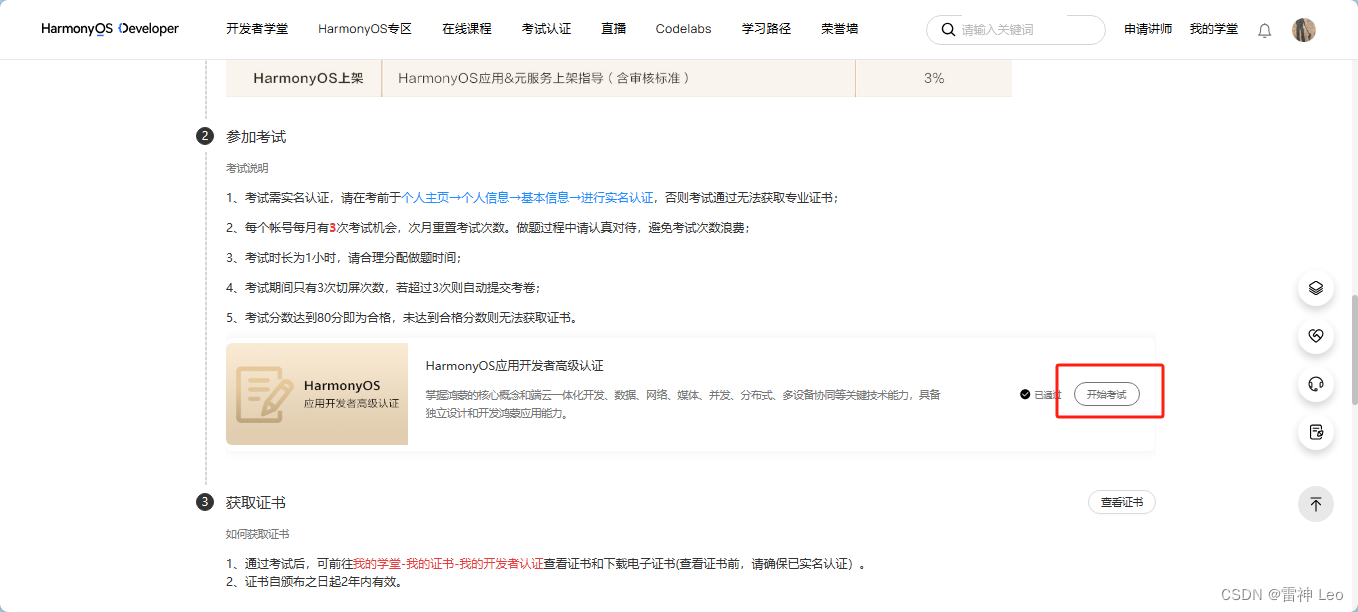Click the HarmonyOS Developer logo
The image size is (1358, 612).
[x=110, y=29]
